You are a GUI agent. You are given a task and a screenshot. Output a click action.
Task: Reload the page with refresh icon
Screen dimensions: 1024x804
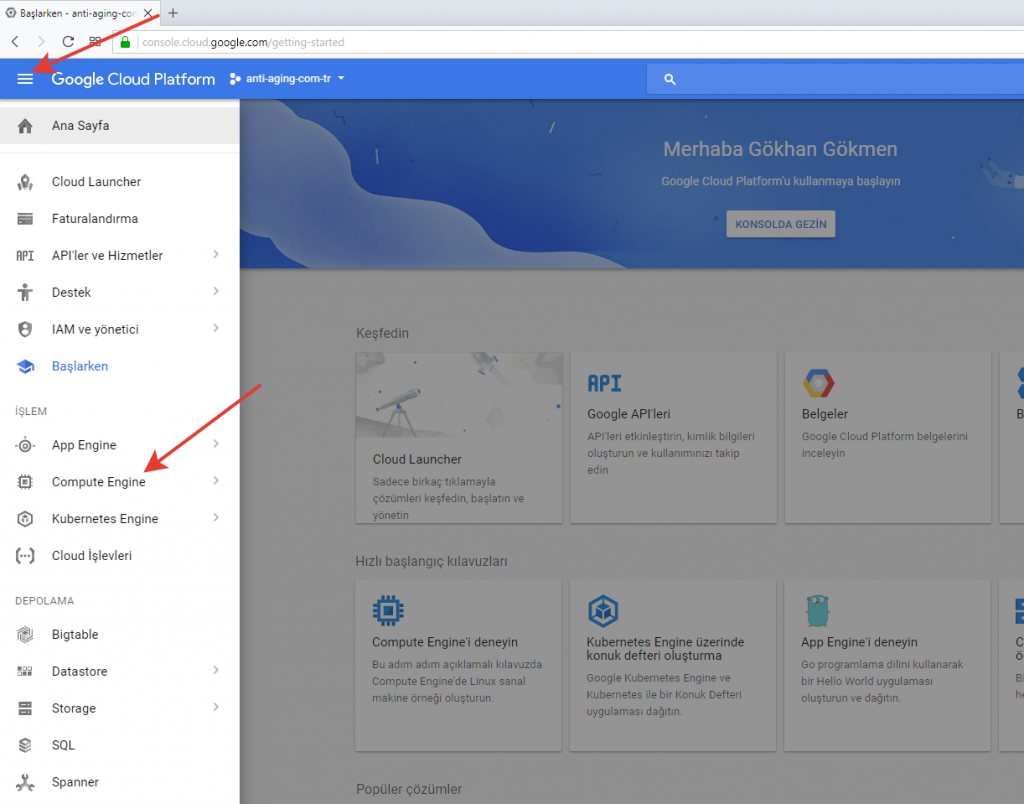pyautogui.click(x=68, y=42)
